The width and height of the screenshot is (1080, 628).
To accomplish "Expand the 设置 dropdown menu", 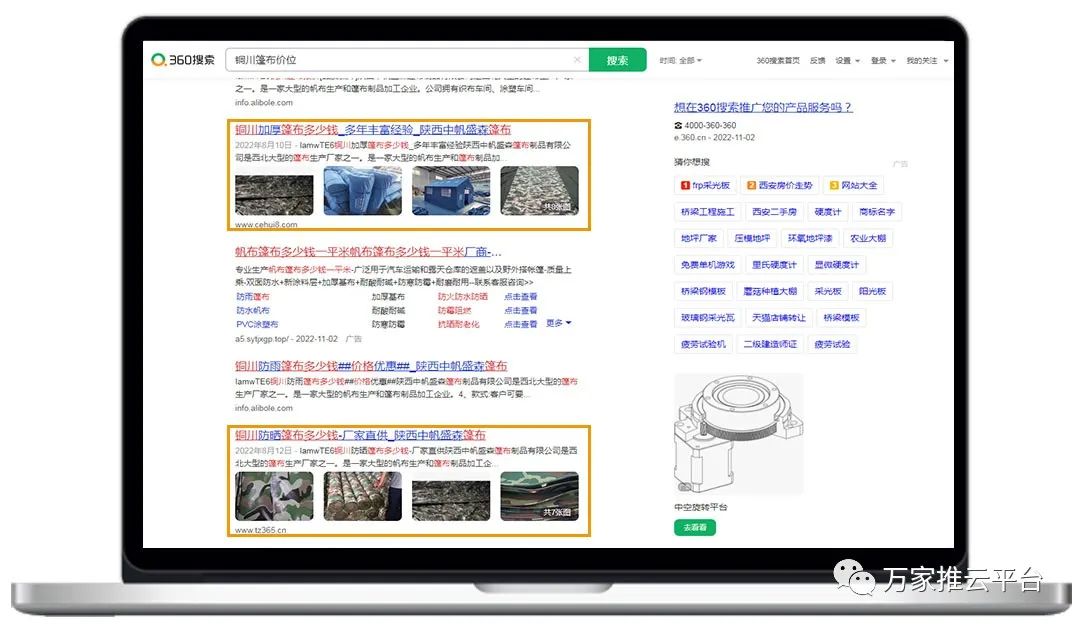I will coord(847,61).
